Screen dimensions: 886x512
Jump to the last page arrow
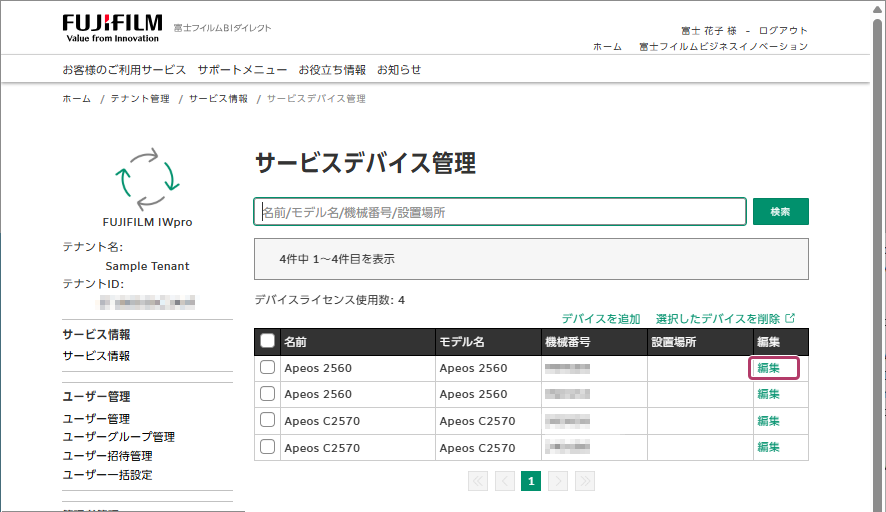tap(585, 481)
